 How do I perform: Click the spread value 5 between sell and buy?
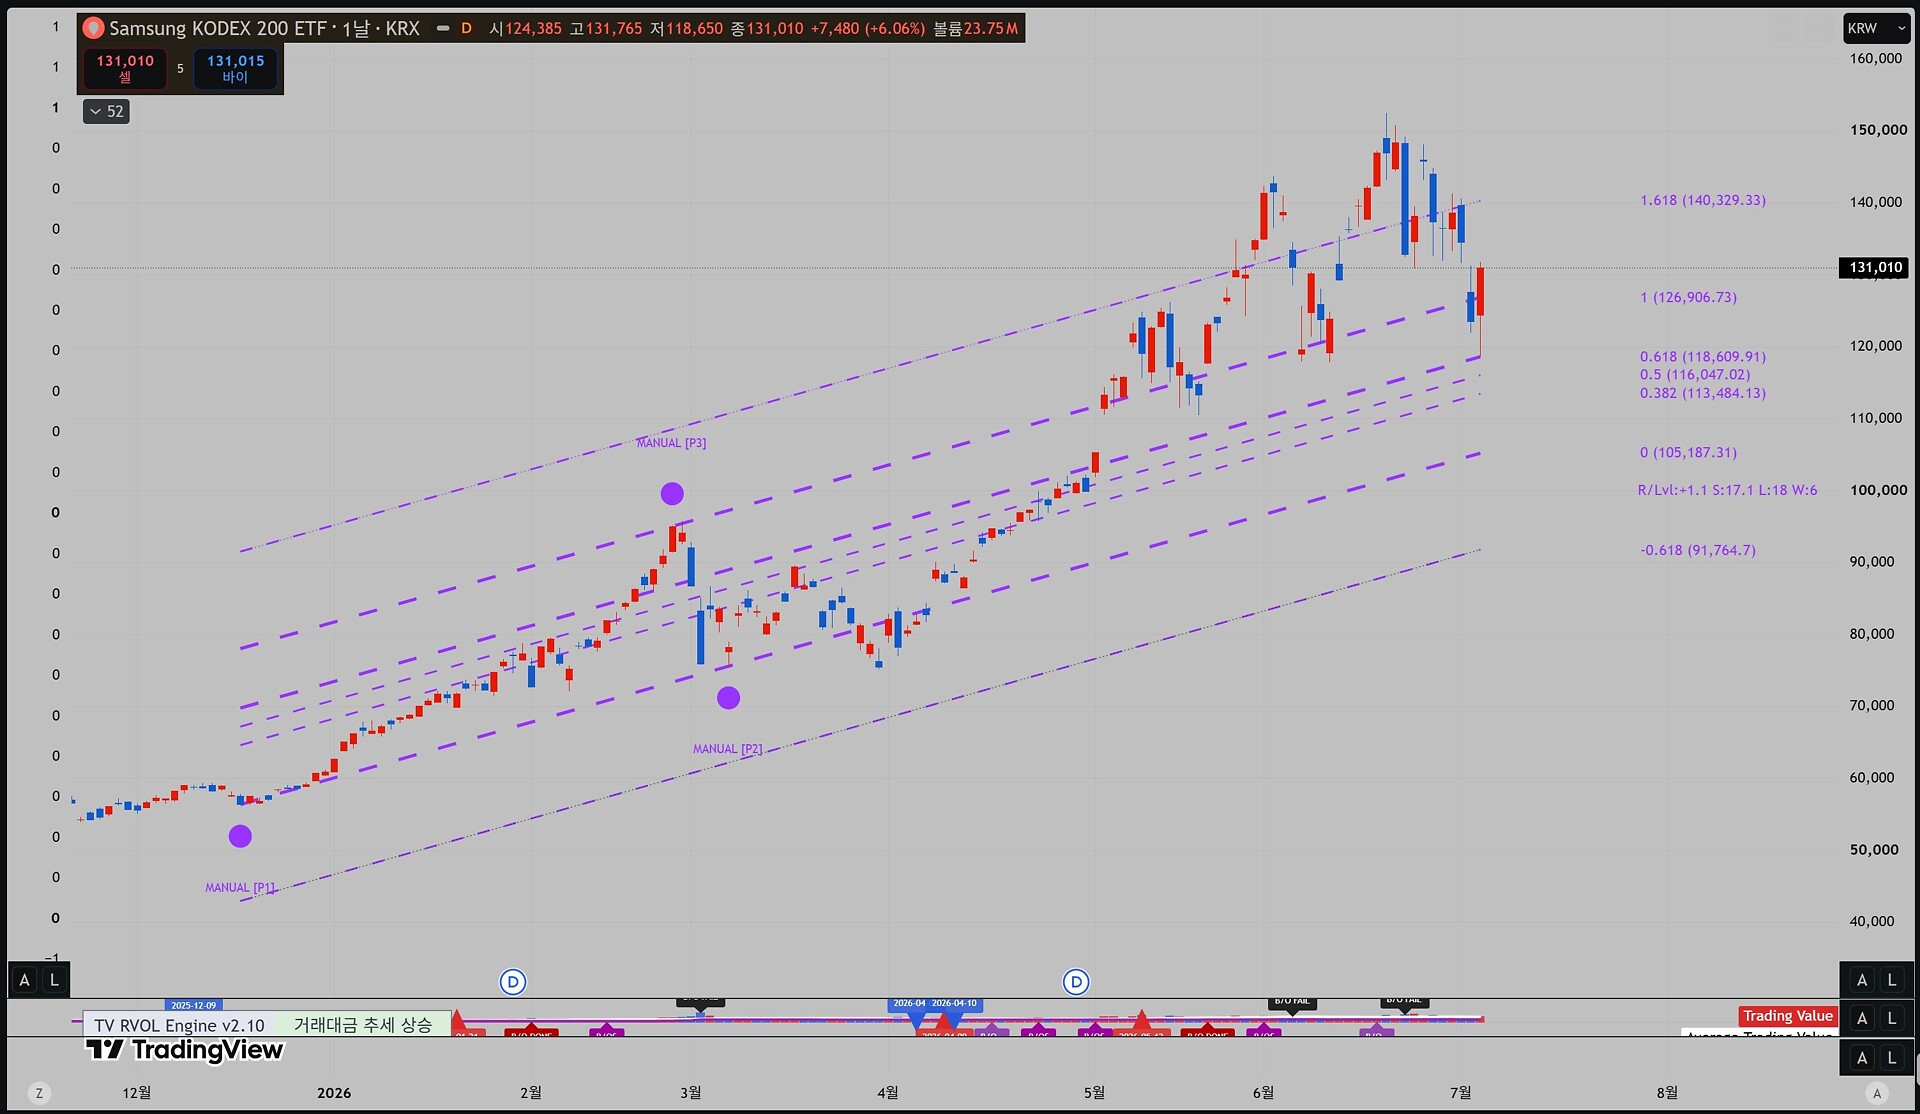pyautogui.click(x=180, y=68)
